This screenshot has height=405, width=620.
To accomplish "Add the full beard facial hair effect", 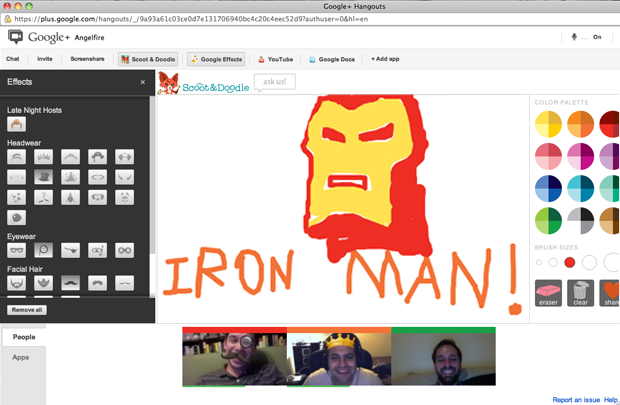I will click(43, 283).
